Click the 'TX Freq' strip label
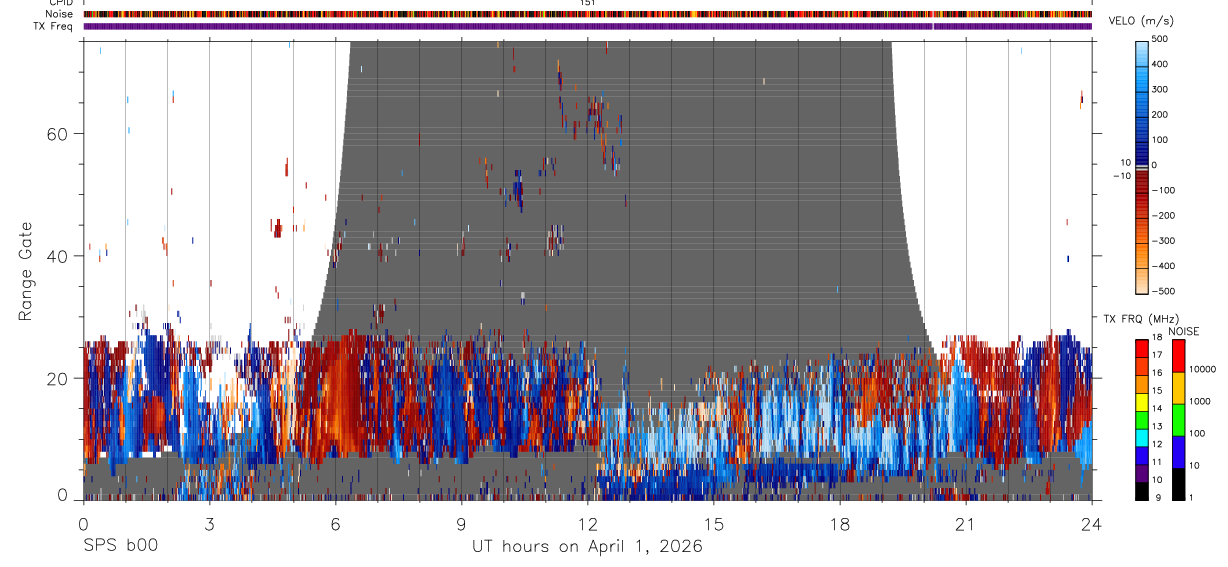The image size is (1228, 567). pos(53,26)
